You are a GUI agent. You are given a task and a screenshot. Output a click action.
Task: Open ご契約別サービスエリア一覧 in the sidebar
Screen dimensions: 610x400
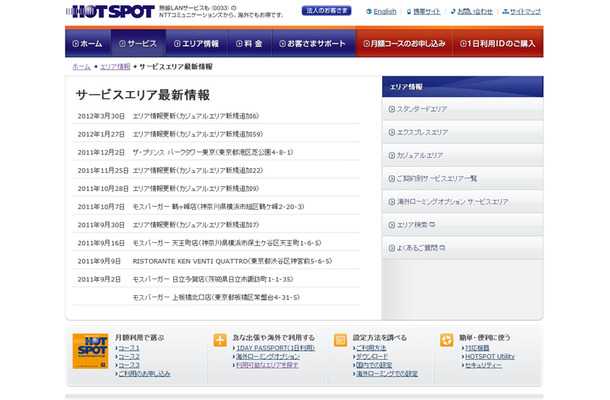pos(463,179)
